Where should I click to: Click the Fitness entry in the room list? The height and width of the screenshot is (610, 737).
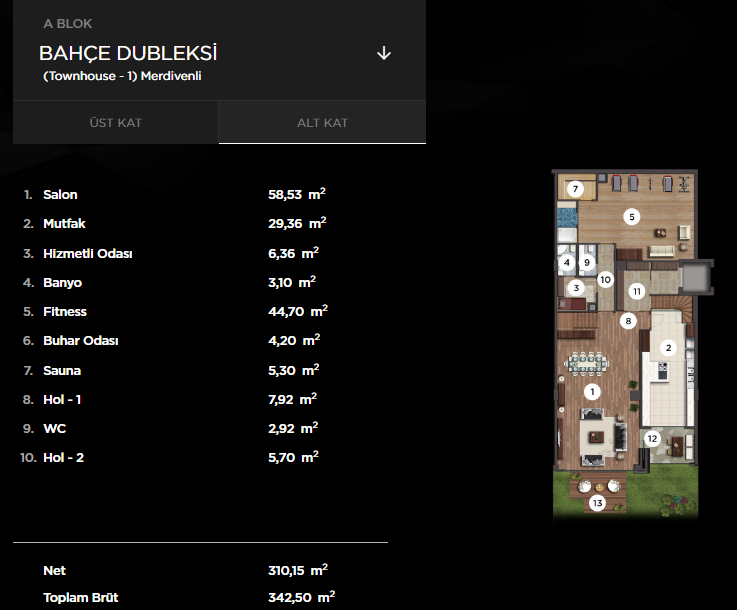pyautogui.click(x=65, y=312)
